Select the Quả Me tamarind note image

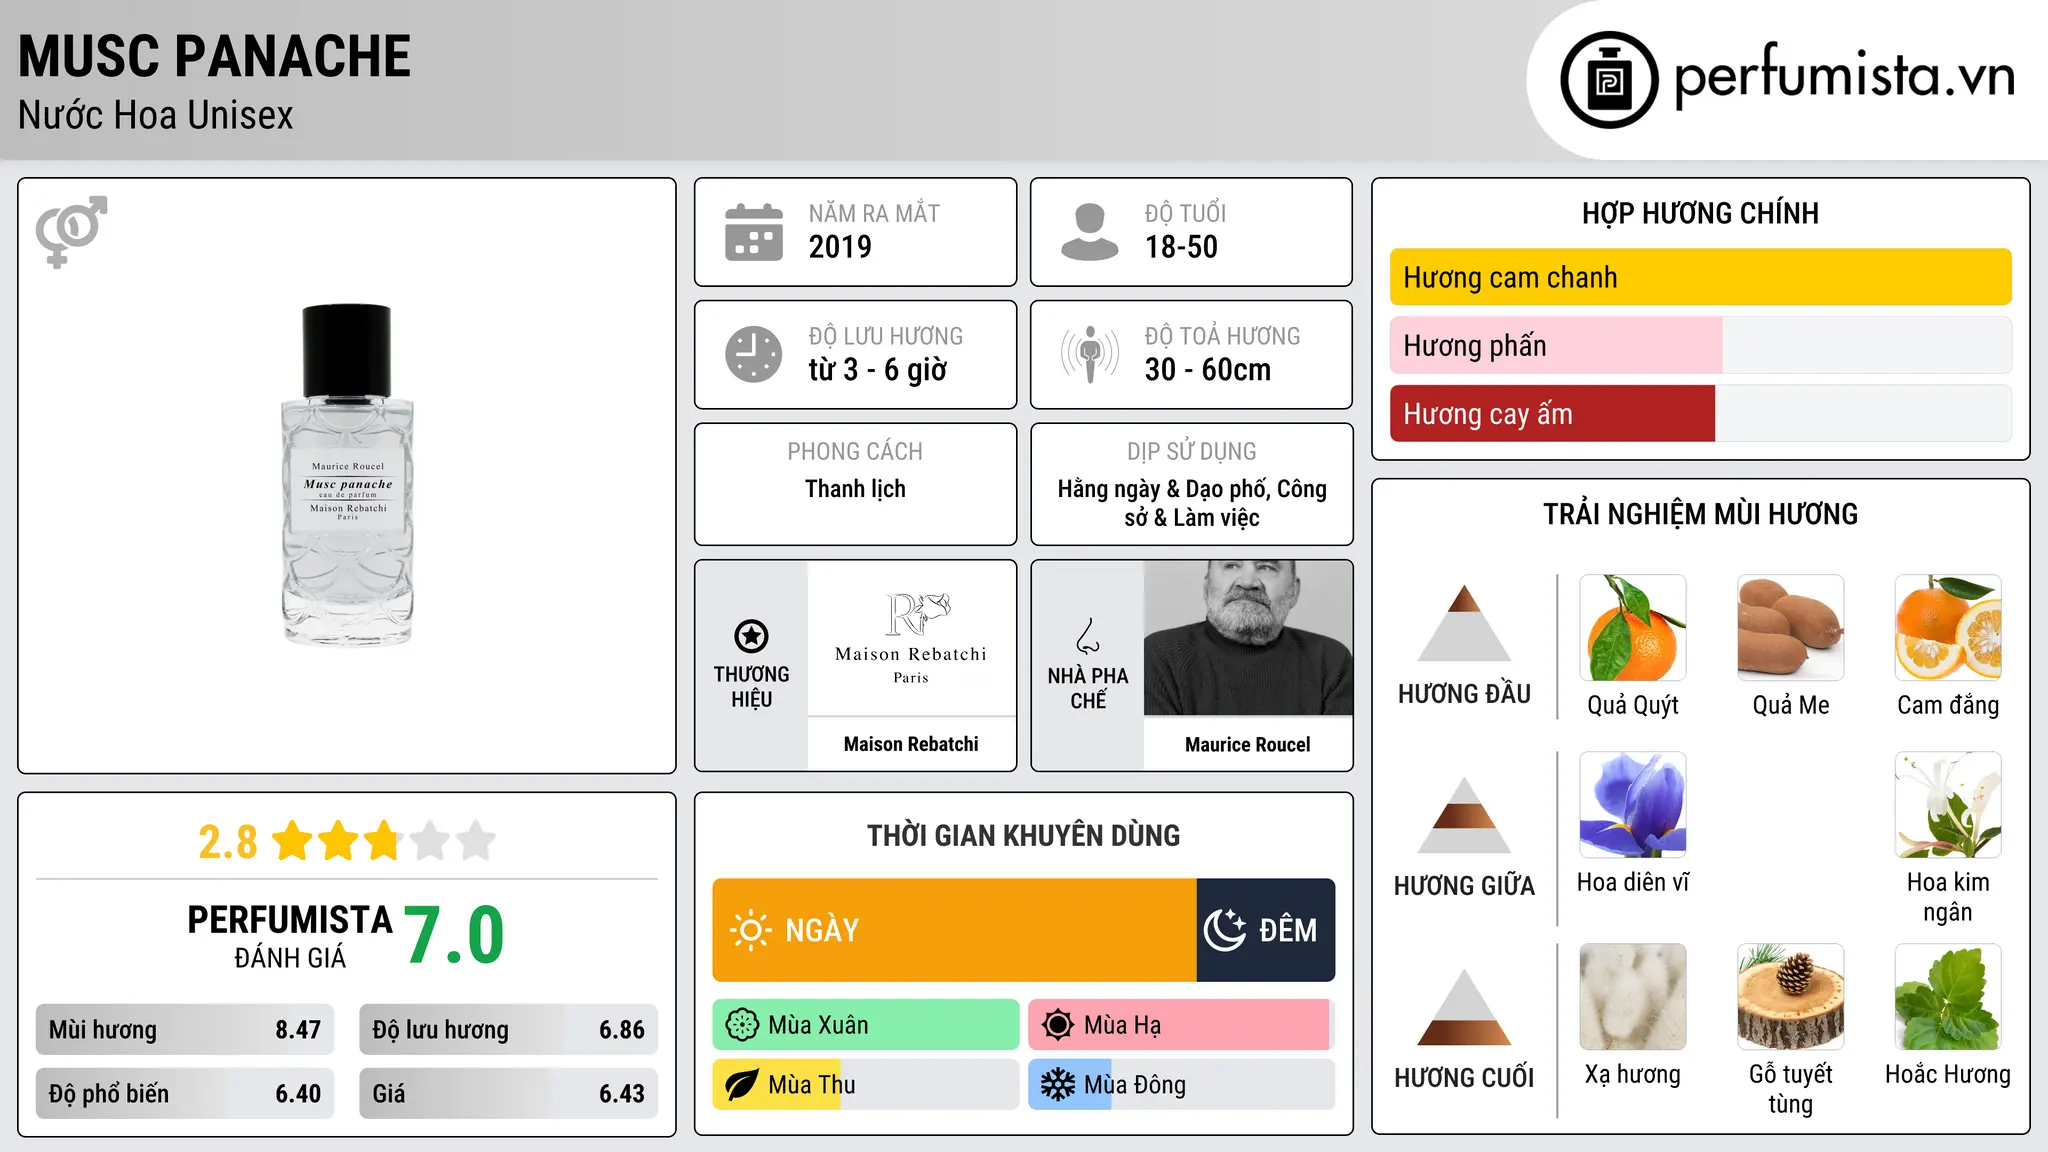(1791, 628)
